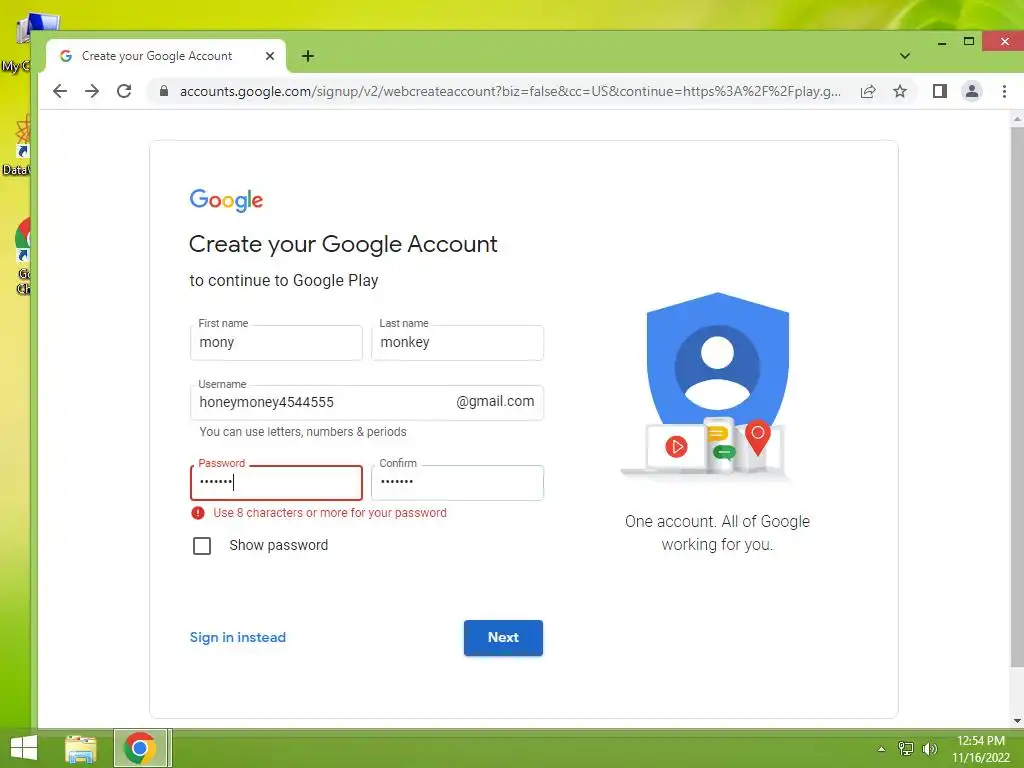Click the page vertical scrollbar

[x=1017, y=397]
